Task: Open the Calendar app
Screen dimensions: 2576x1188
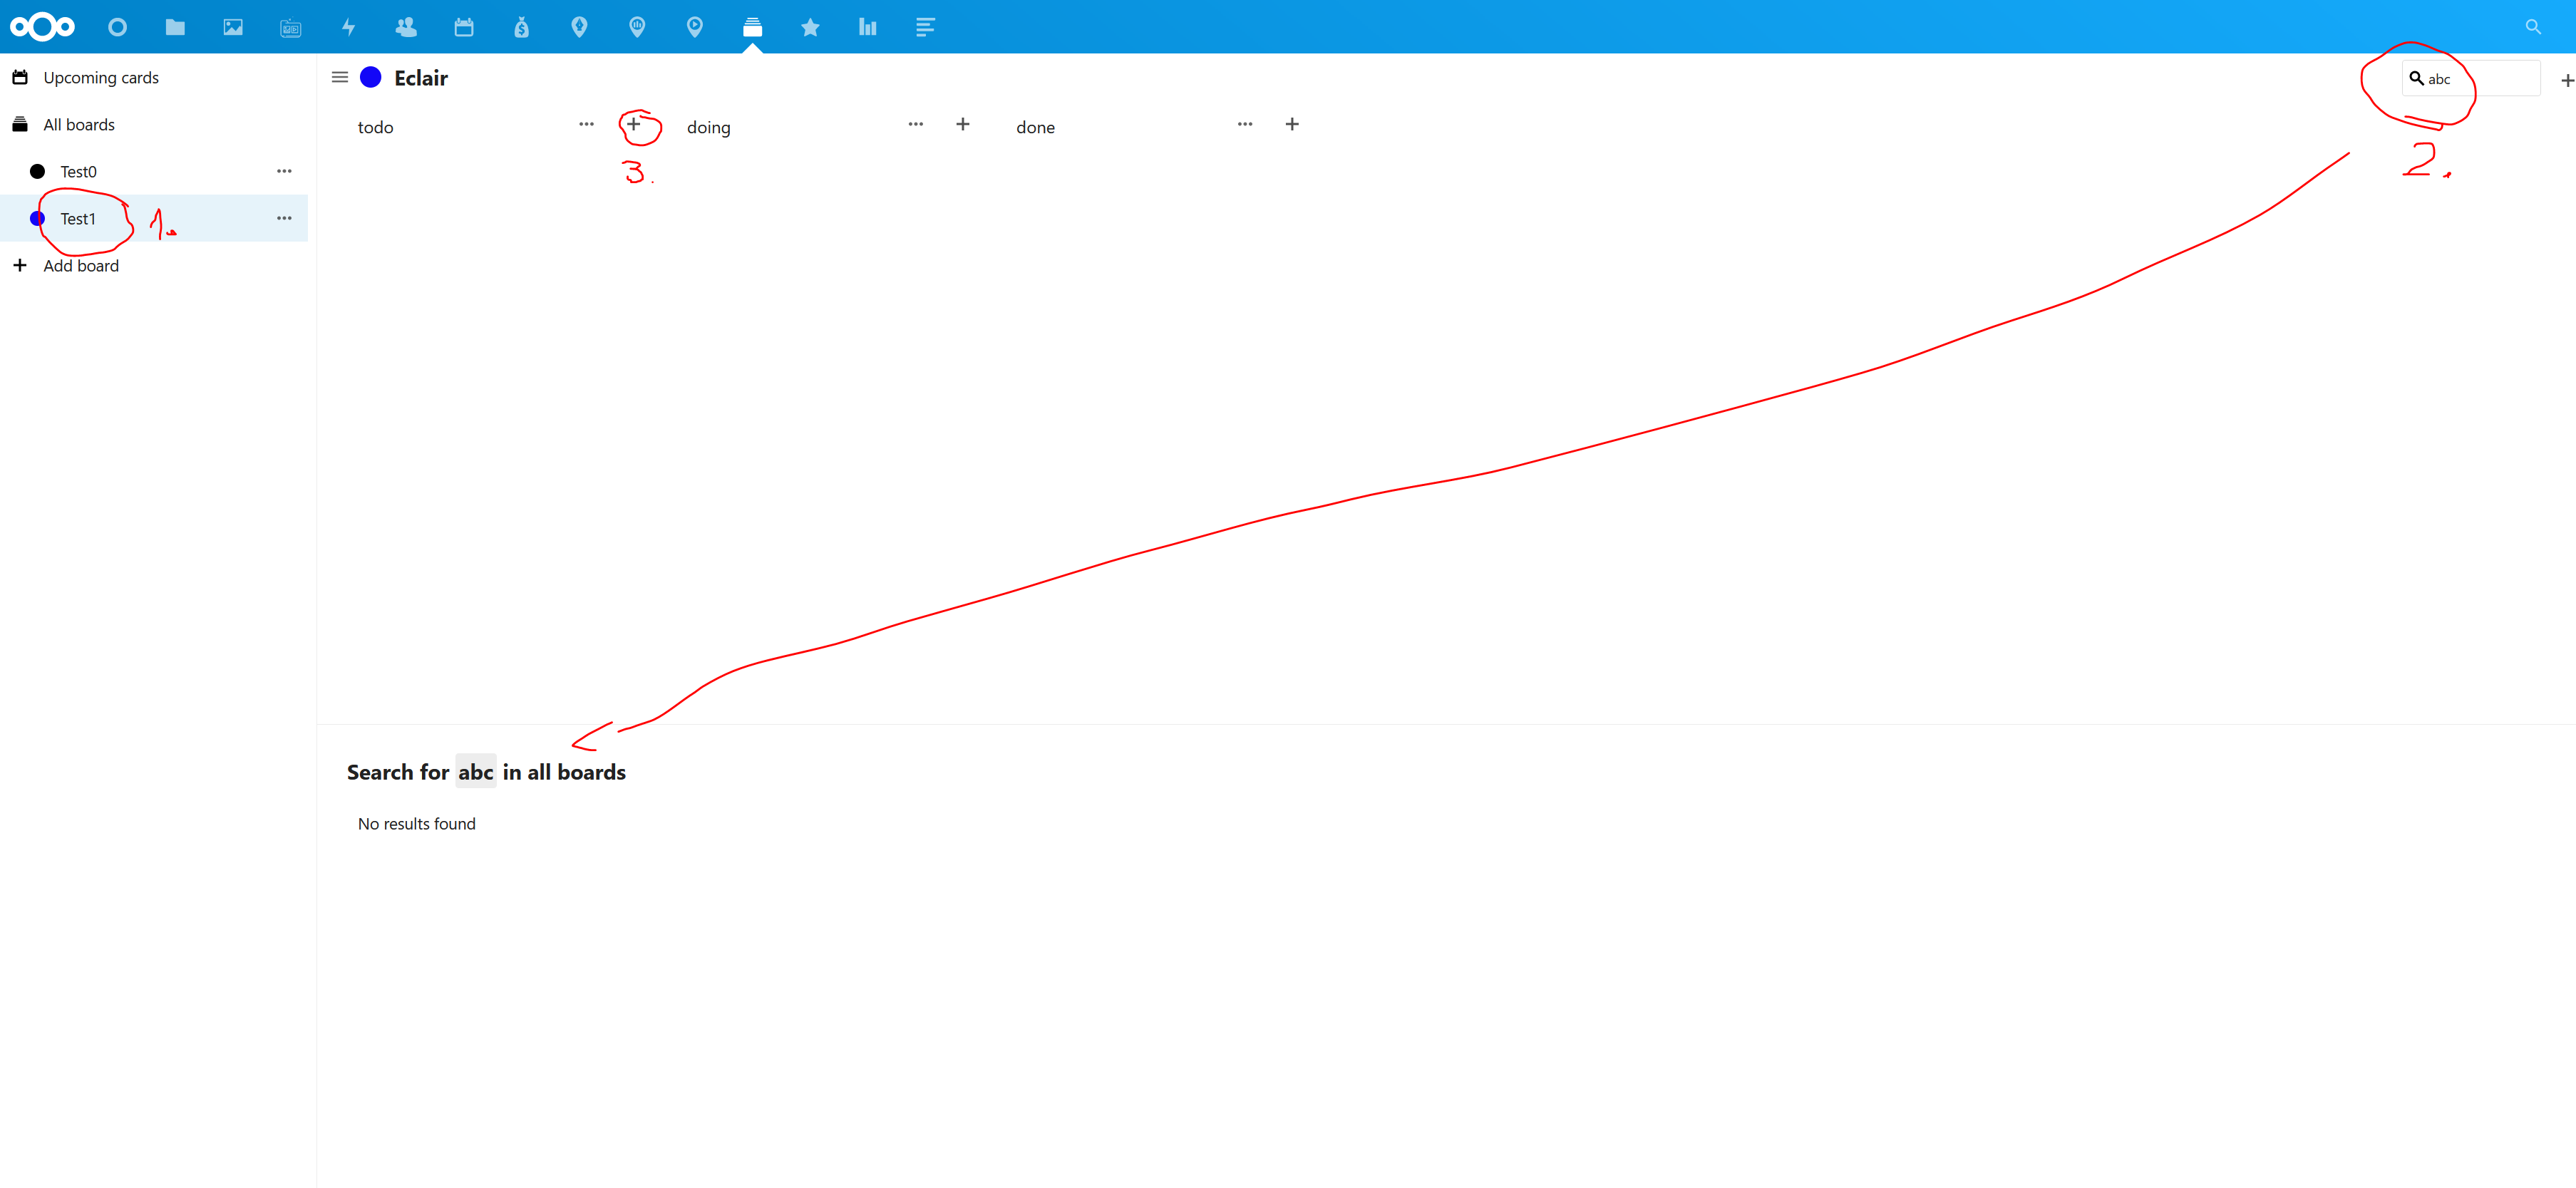Action: click(x=464, y=27)
